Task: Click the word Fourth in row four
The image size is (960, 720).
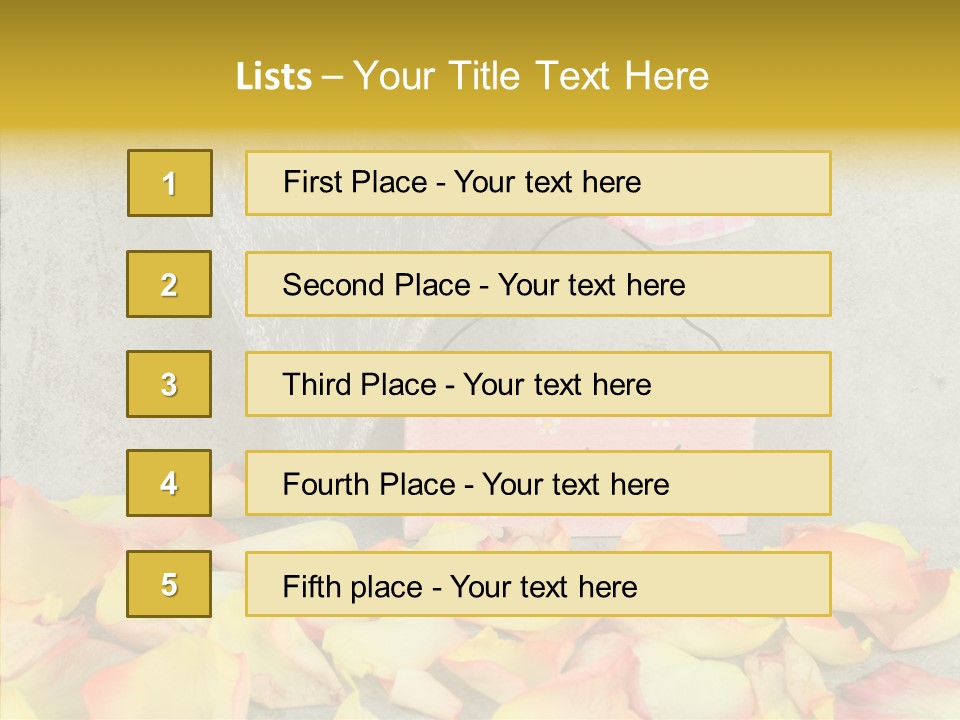Action: tap(327, 485)
